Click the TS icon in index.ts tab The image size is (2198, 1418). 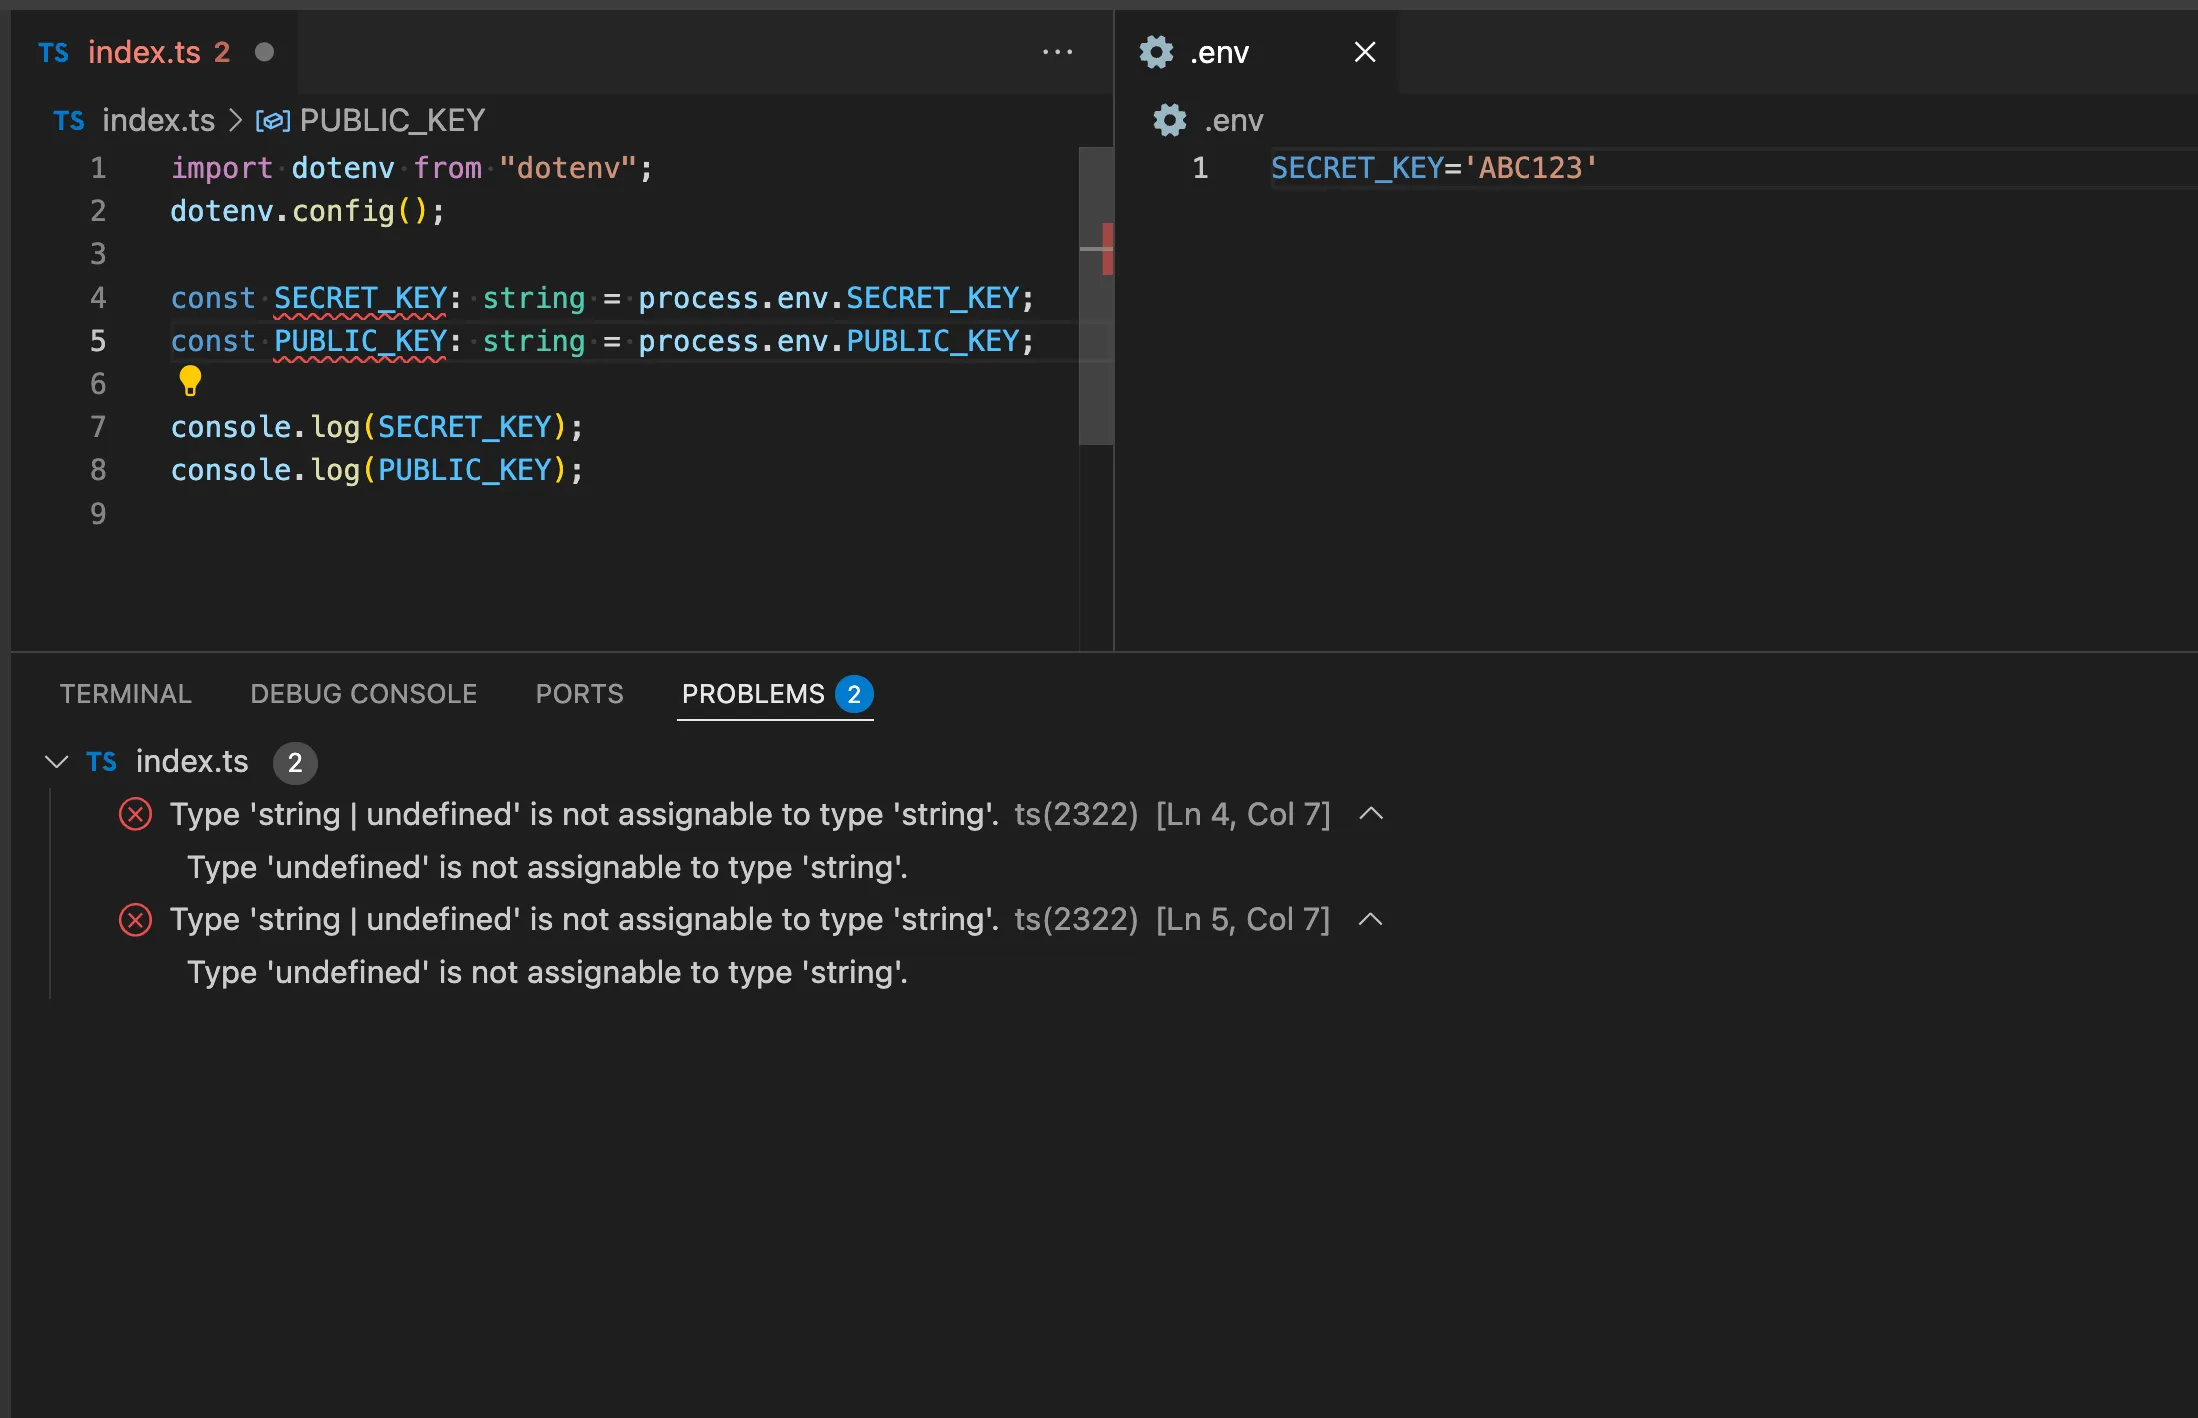pos(54,52)
